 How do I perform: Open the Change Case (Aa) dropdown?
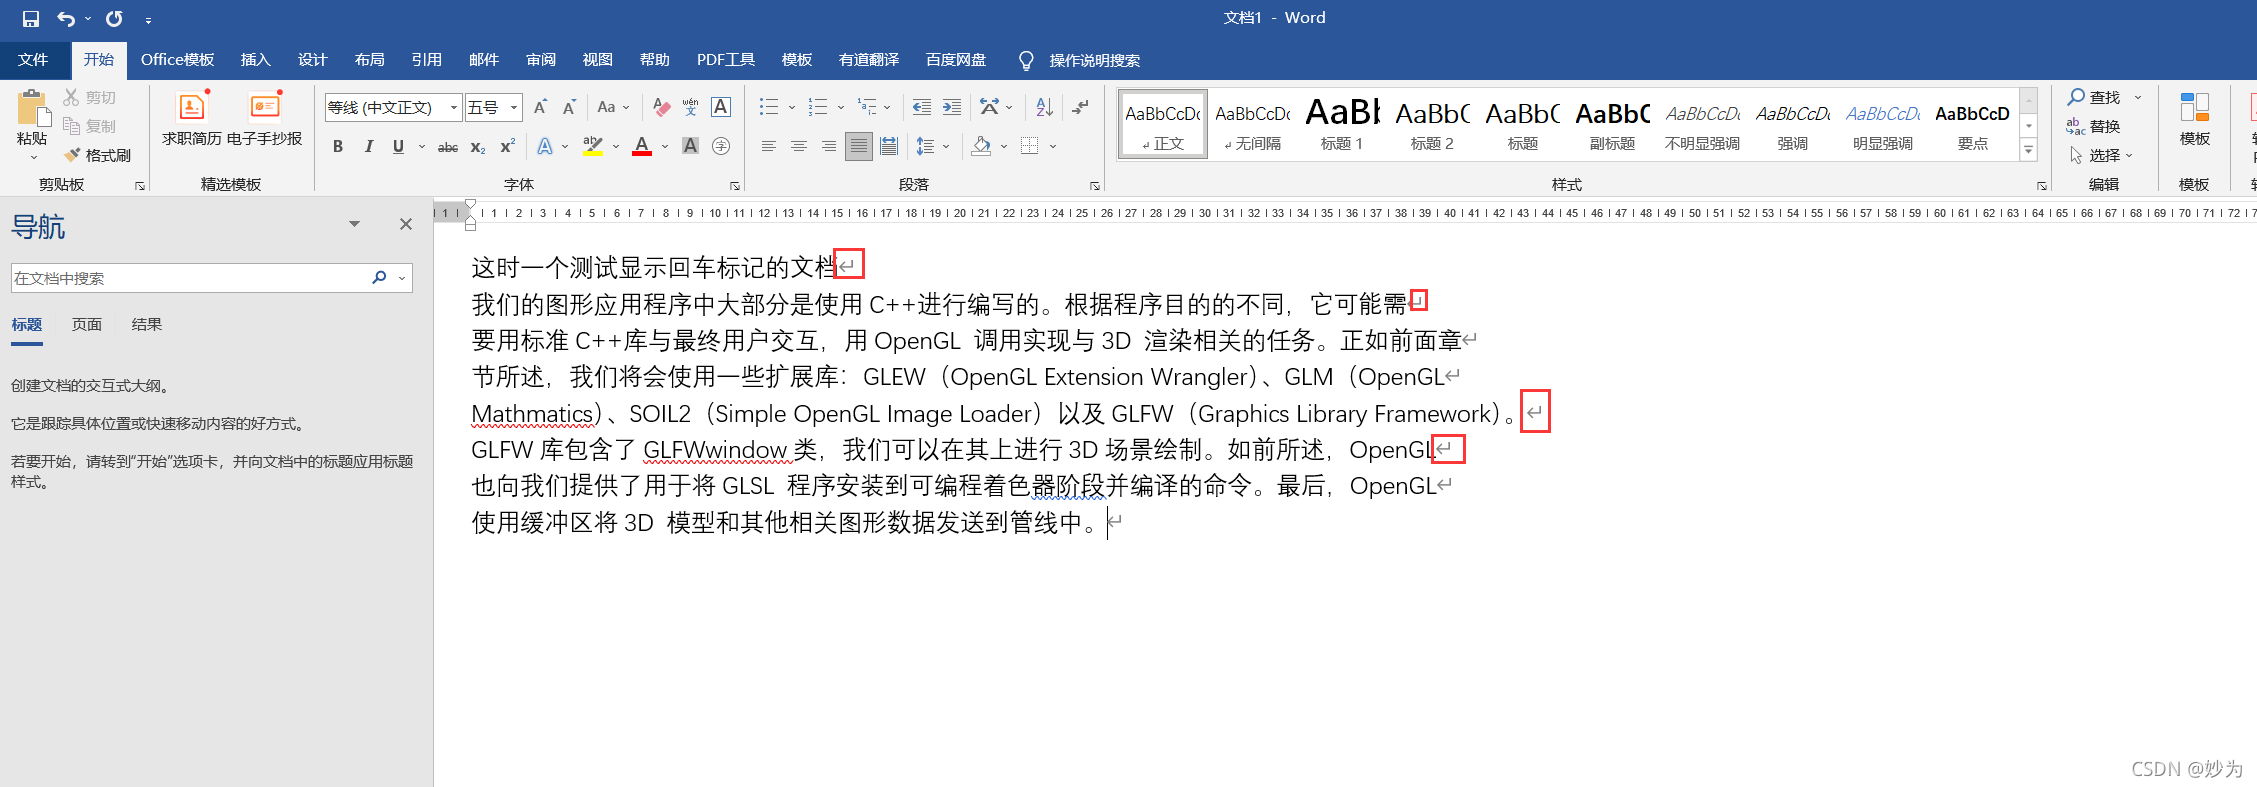point(613,107)
